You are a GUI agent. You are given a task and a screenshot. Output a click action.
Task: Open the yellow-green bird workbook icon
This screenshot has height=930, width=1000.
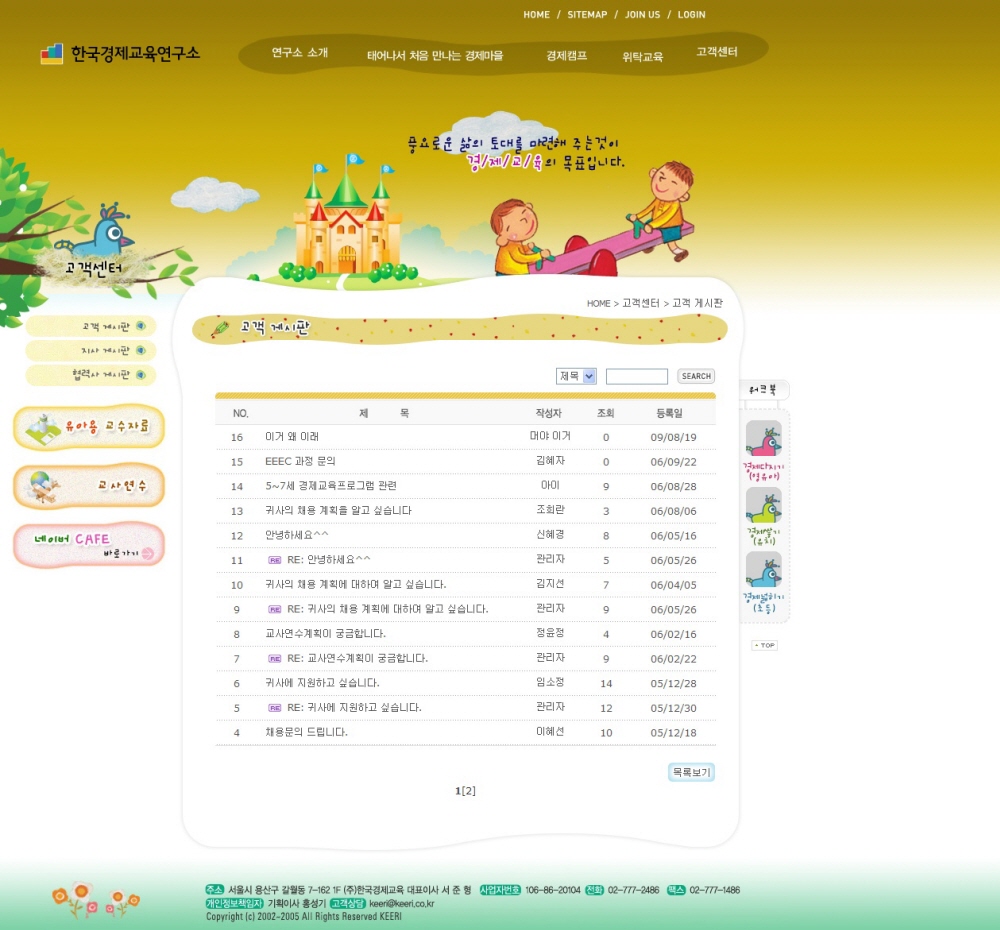(x=764, y=506)
